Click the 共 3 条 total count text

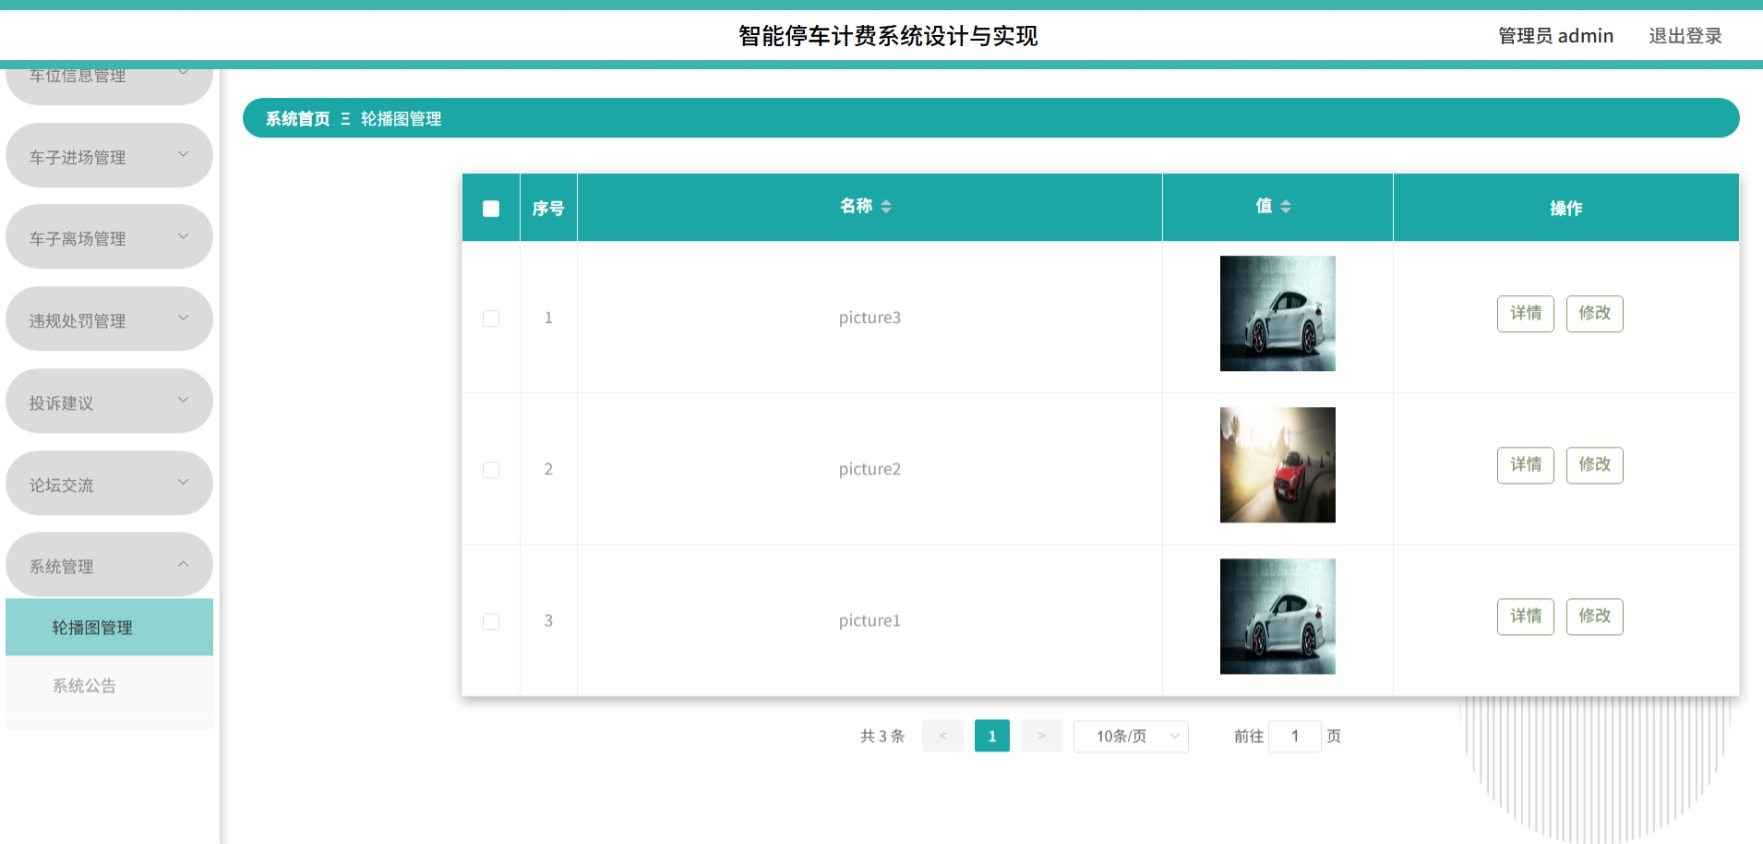click(x=882, y=736)
